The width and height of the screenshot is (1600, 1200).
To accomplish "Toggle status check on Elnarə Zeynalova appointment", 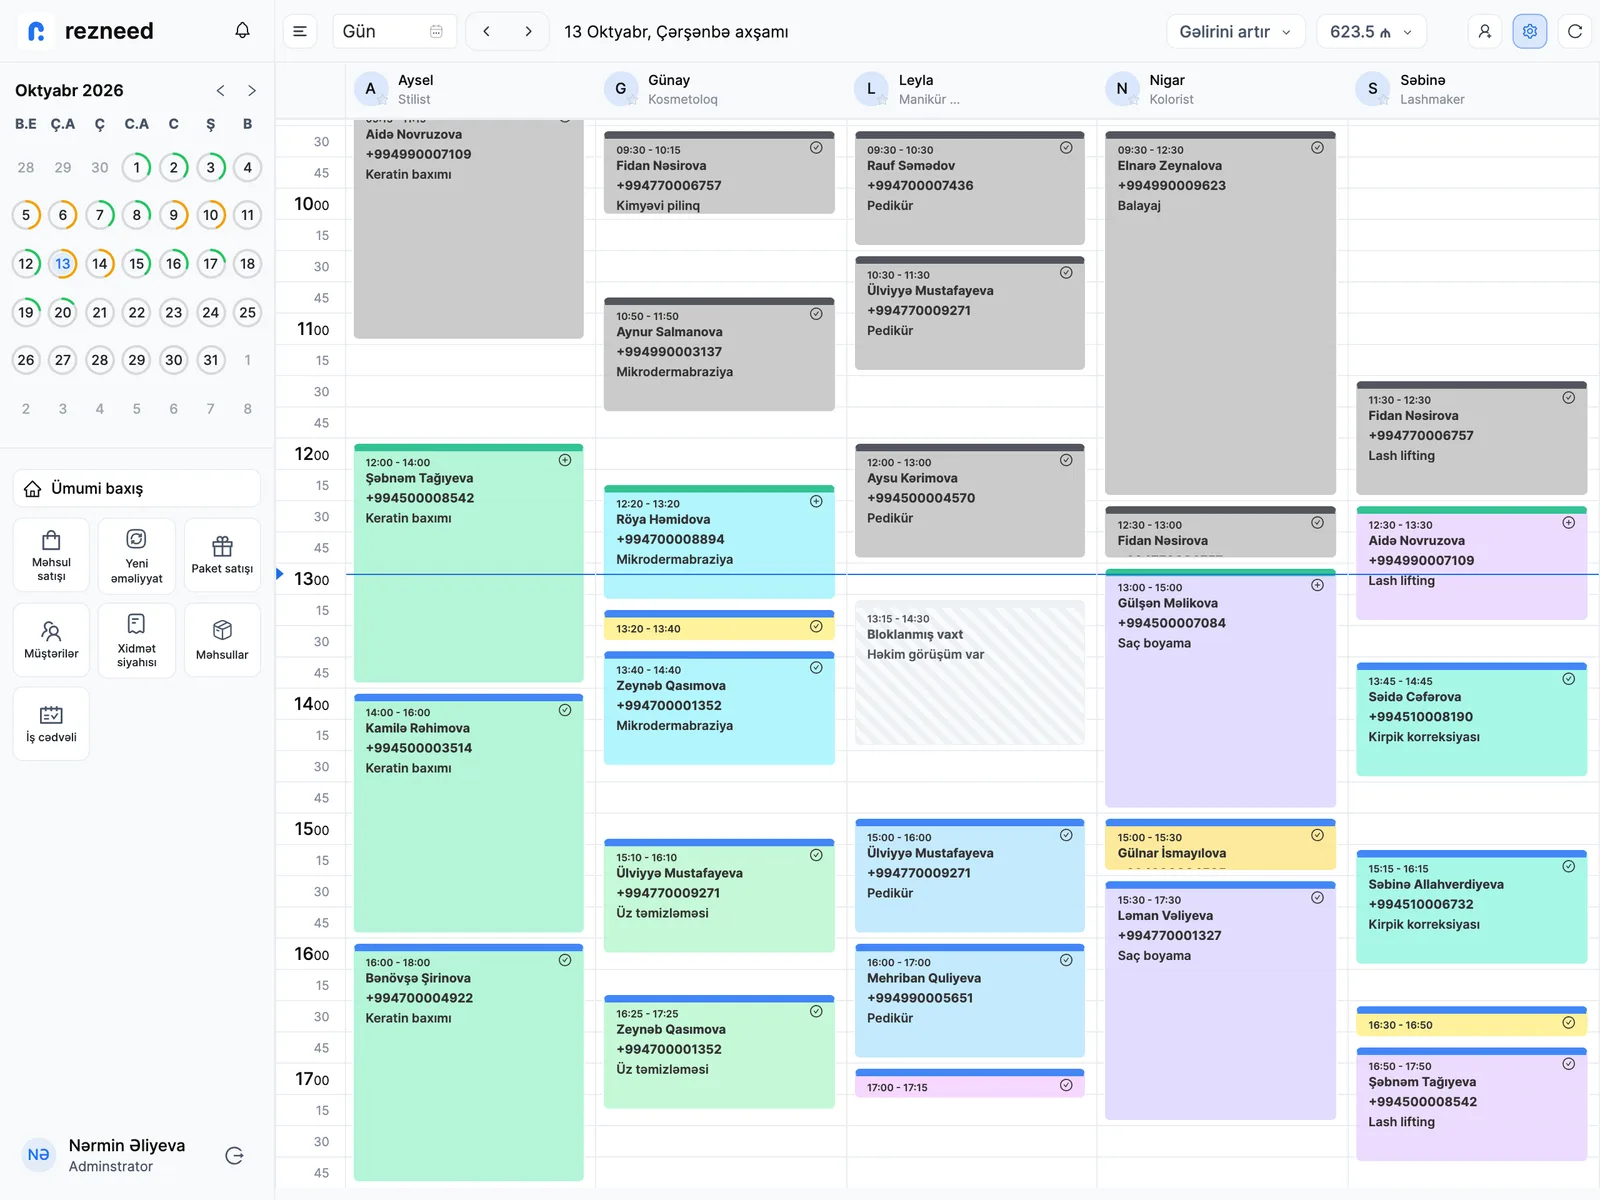I will click(1317, 148).
